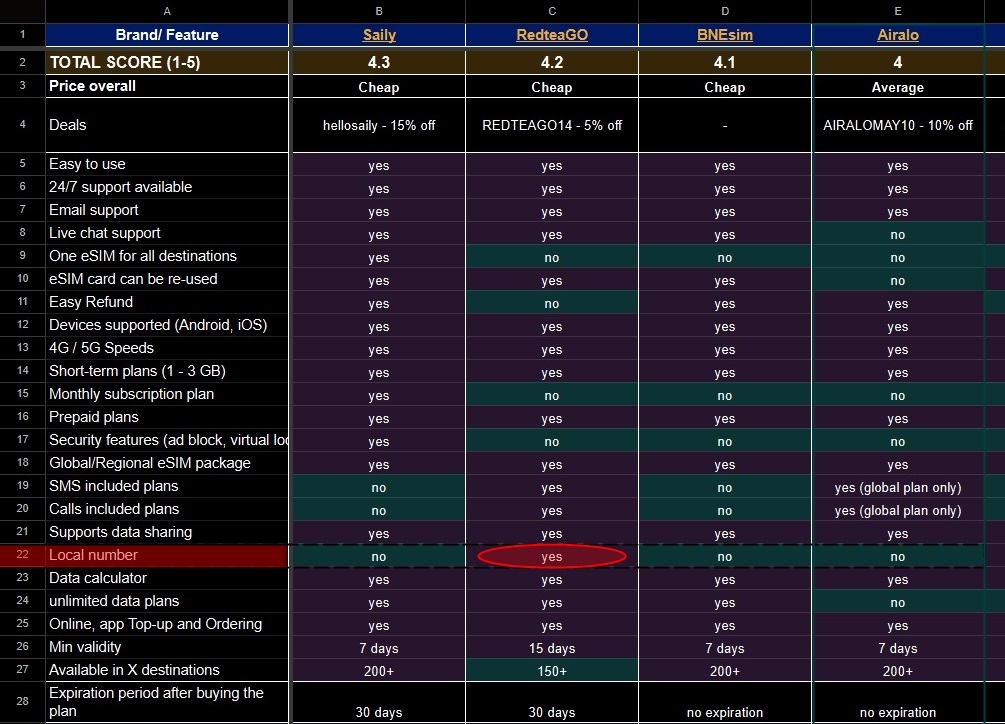Image resolution: width=1005 pixels, height=724 pixels.
Task: Click the 'Local number' label cell
Action: pyautogui.click(x=166, y=555)
